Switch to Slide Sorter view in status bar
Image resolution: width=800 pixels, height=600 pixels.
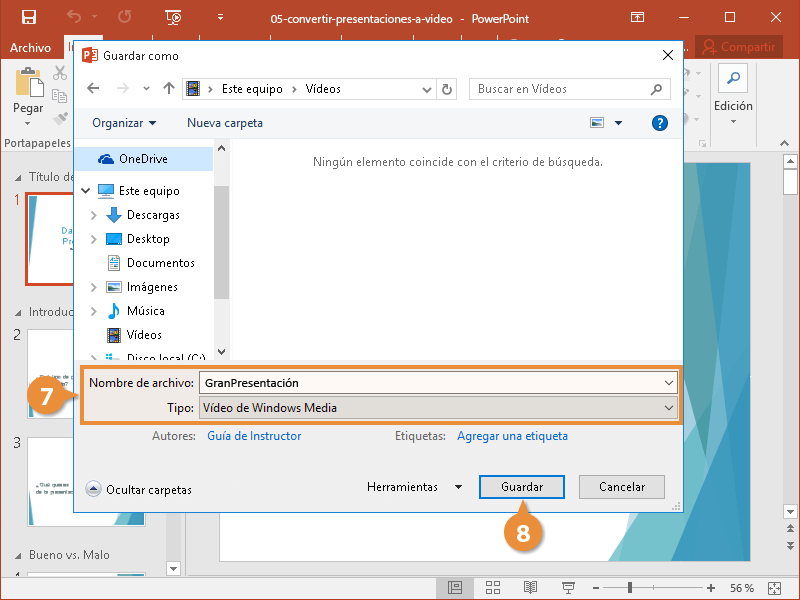pyautogui.click(x=492, y=587)
